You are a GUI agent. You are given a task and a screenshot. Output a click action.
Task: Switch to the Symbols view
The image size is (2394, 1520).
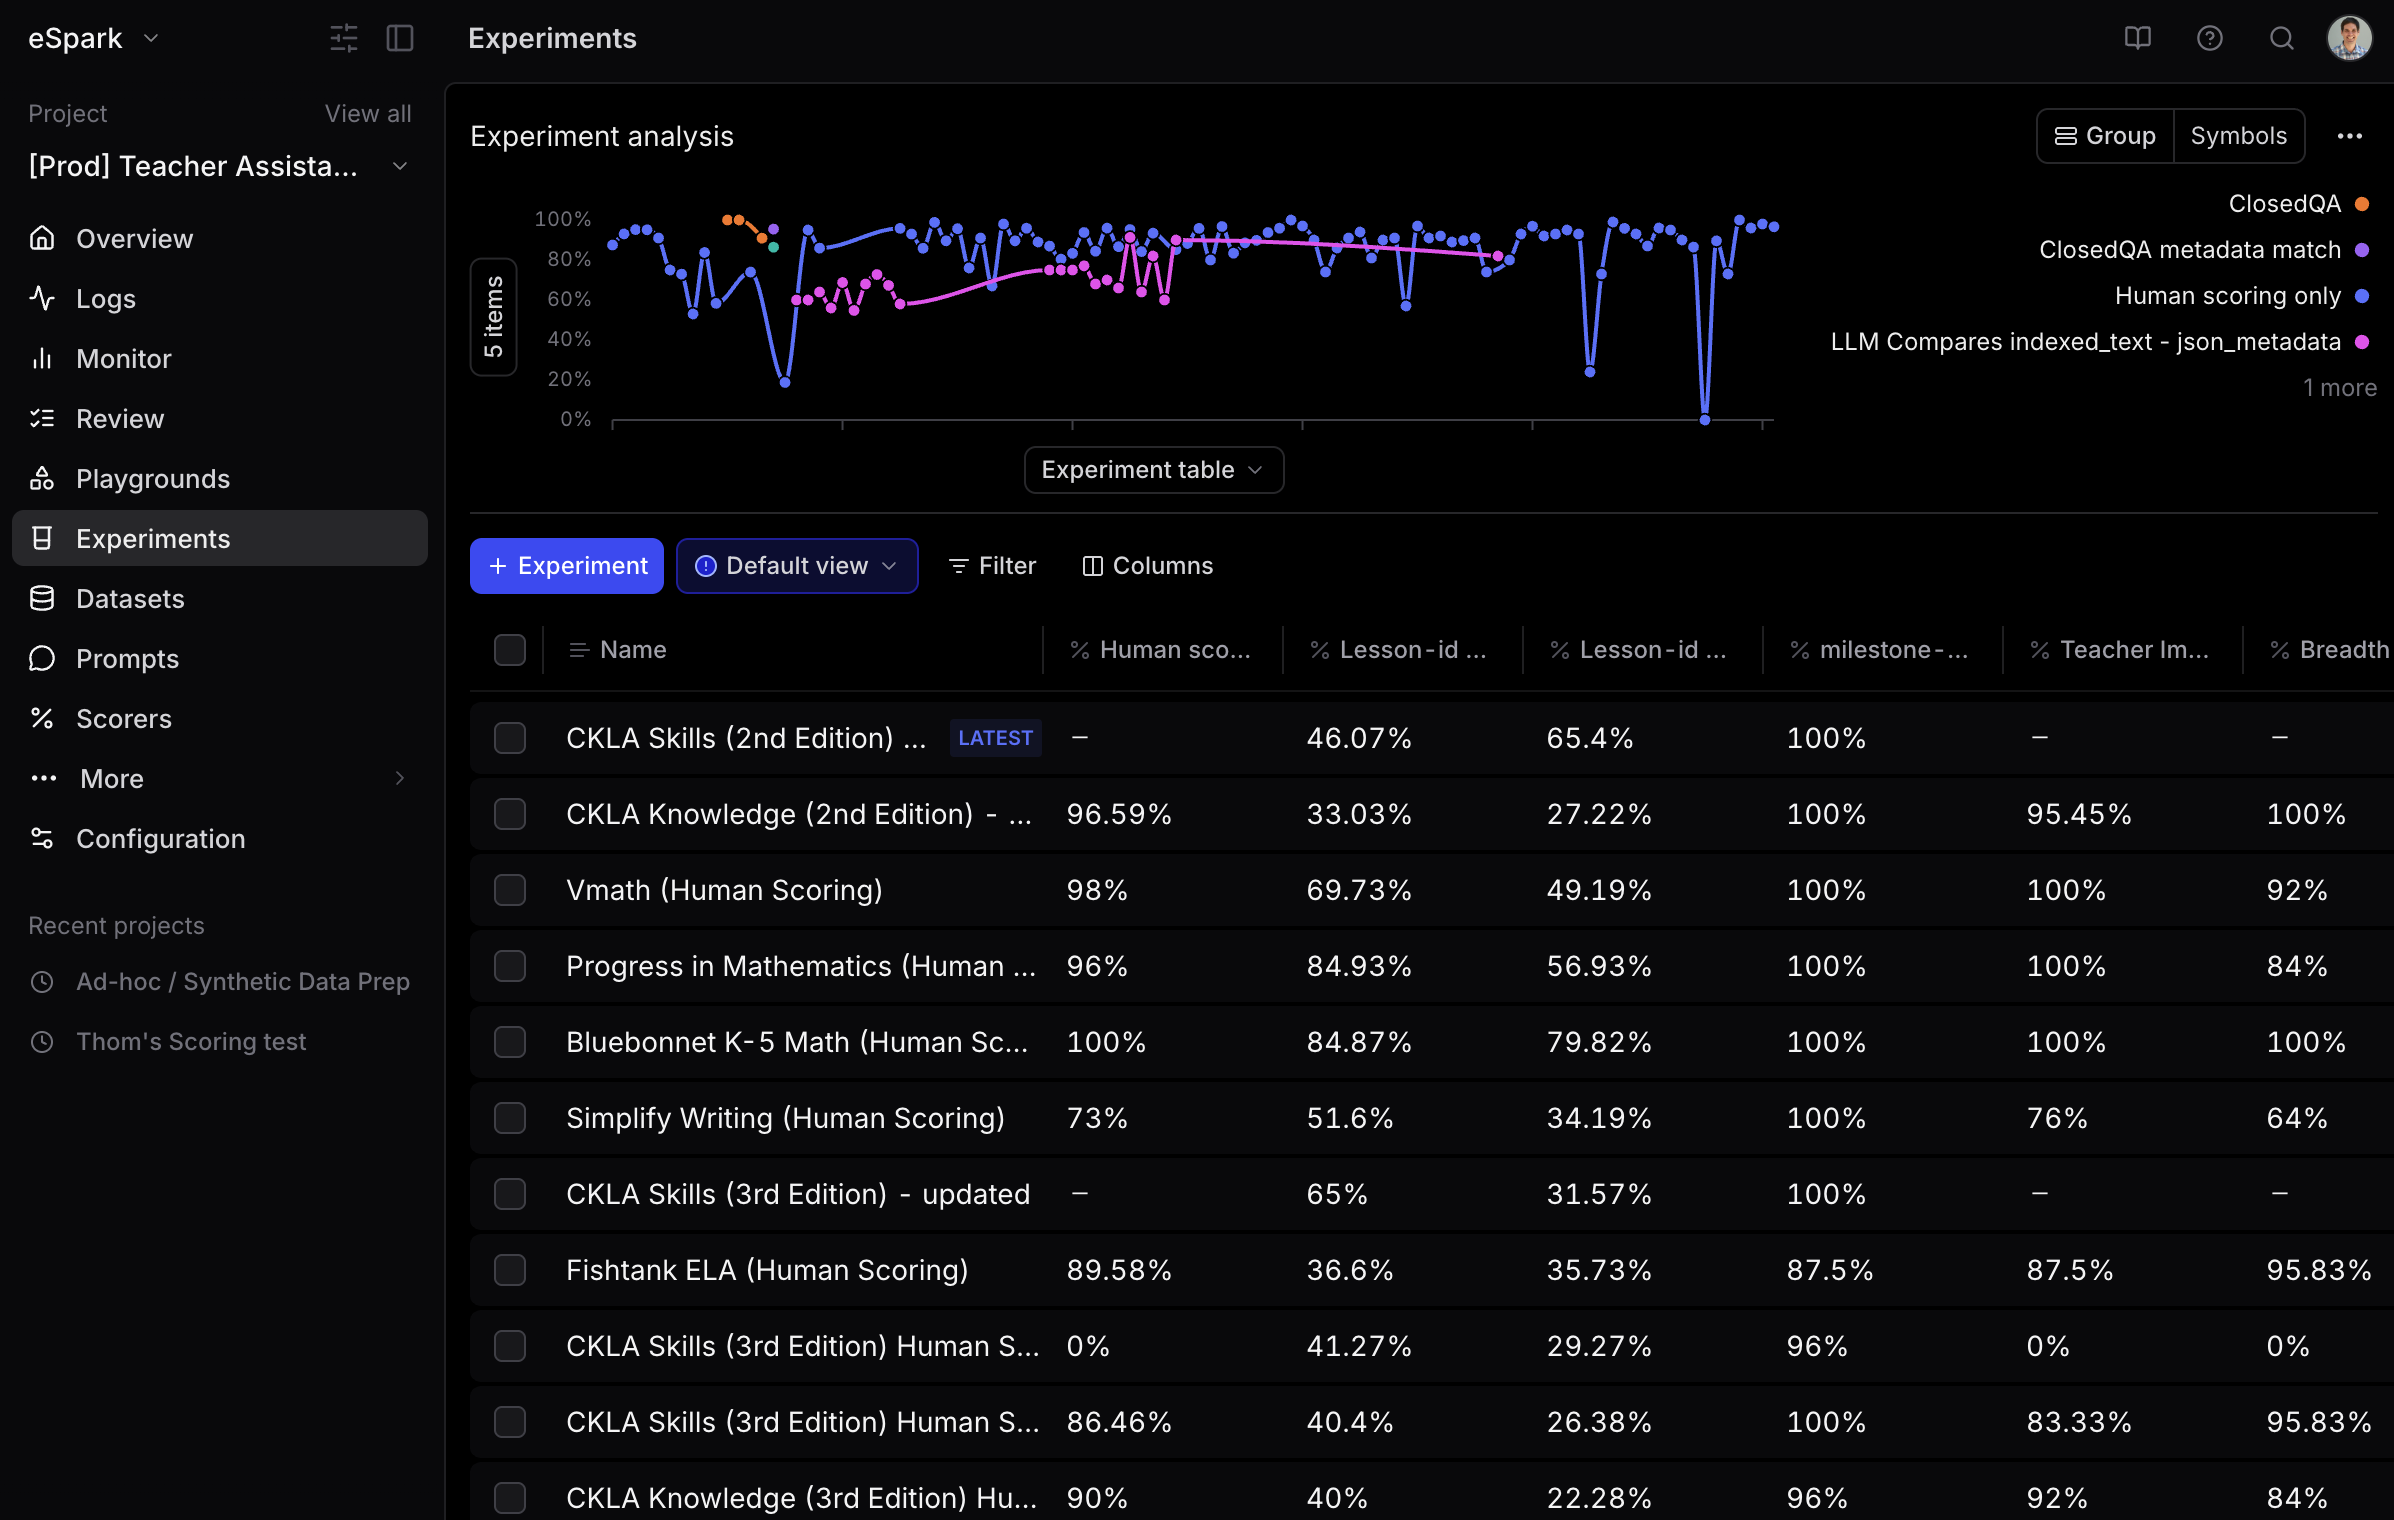(2238, 135)
